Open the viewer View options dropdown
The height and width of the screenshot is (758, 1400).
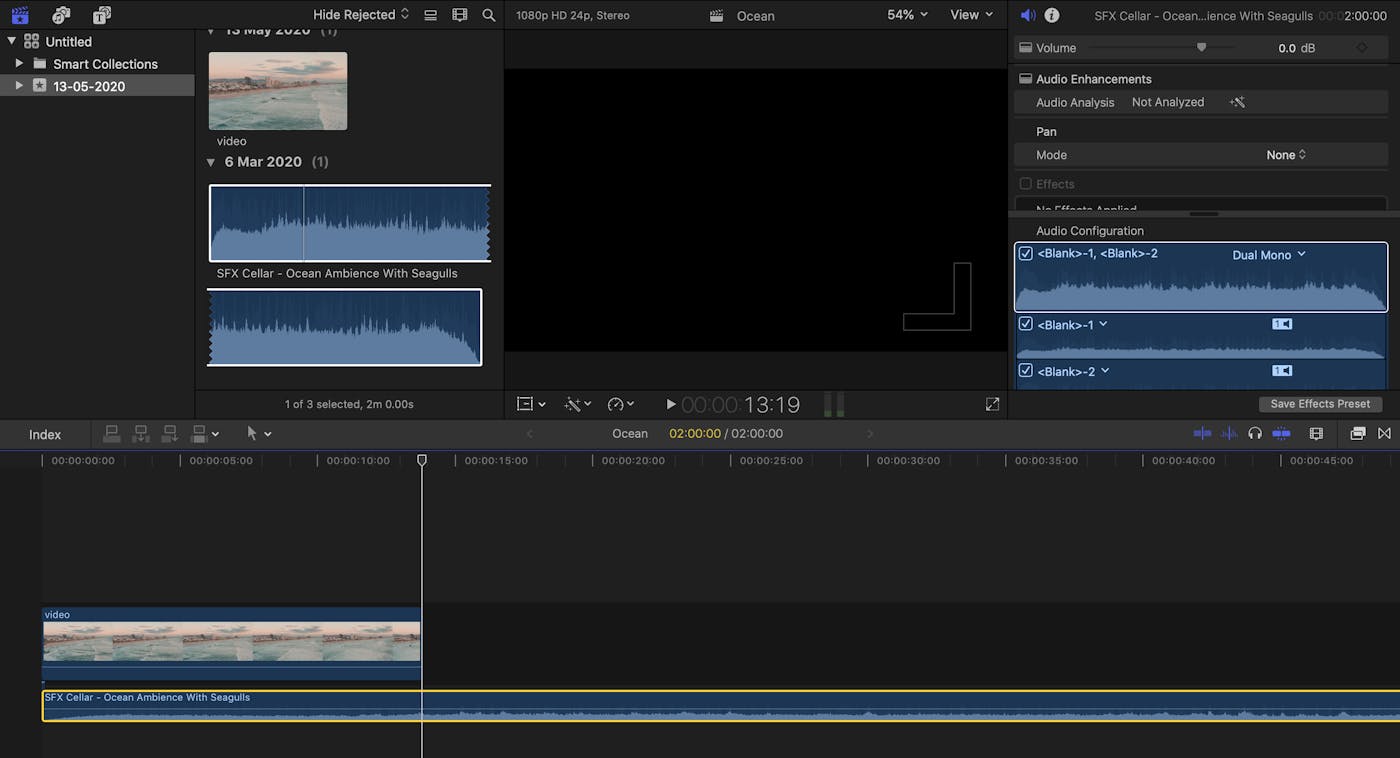pyautogui.click(x=971, y=15)
